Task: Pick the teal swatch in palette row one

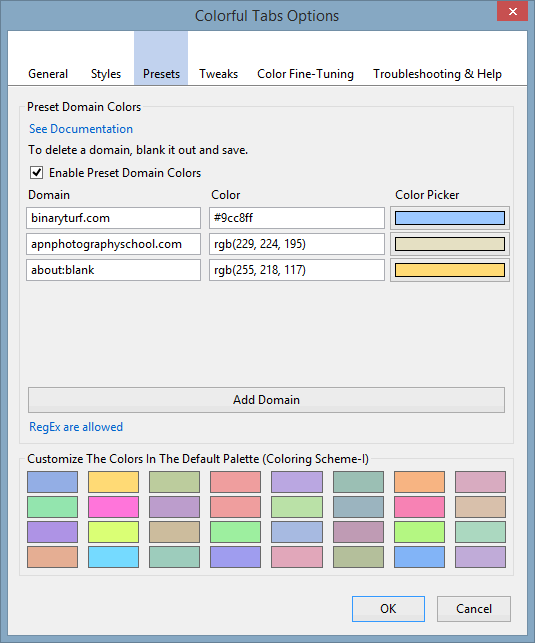Action: tap(358, 482)
